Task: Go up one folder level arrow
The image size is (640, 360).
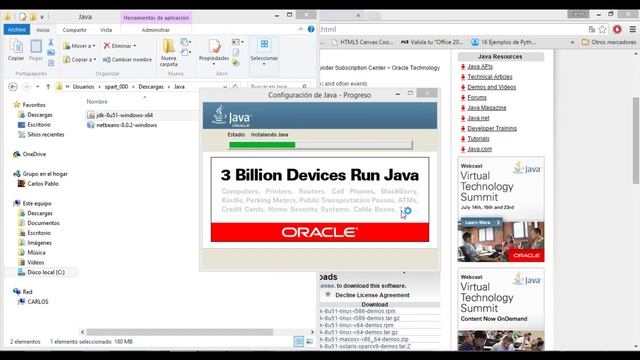Action: pos(48,87)
